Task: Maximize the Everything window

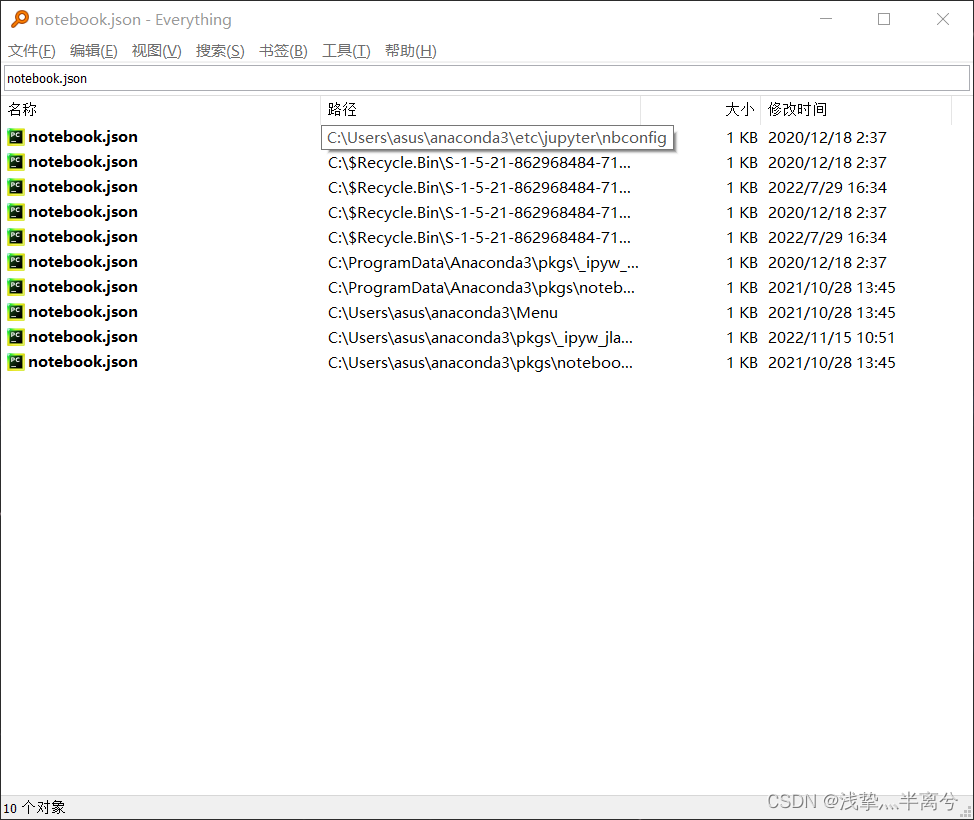Action: click(884, 19)
